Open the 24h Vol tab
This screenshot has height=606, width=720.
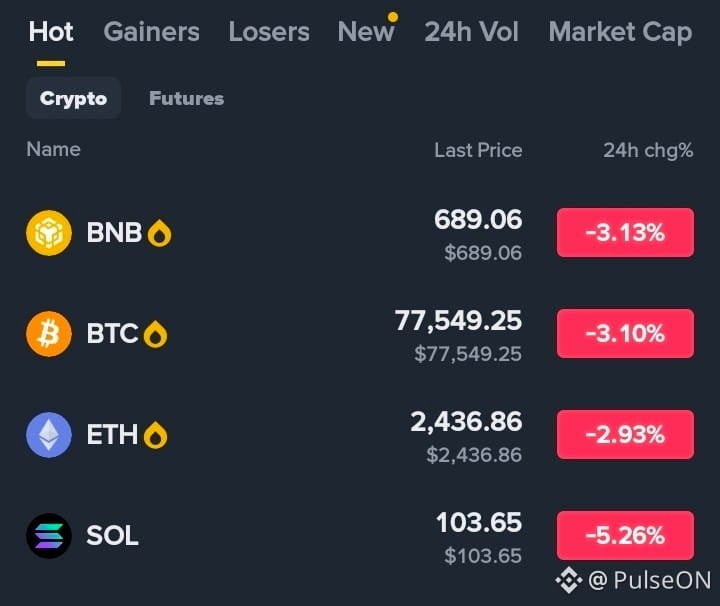tap(472, 32)
